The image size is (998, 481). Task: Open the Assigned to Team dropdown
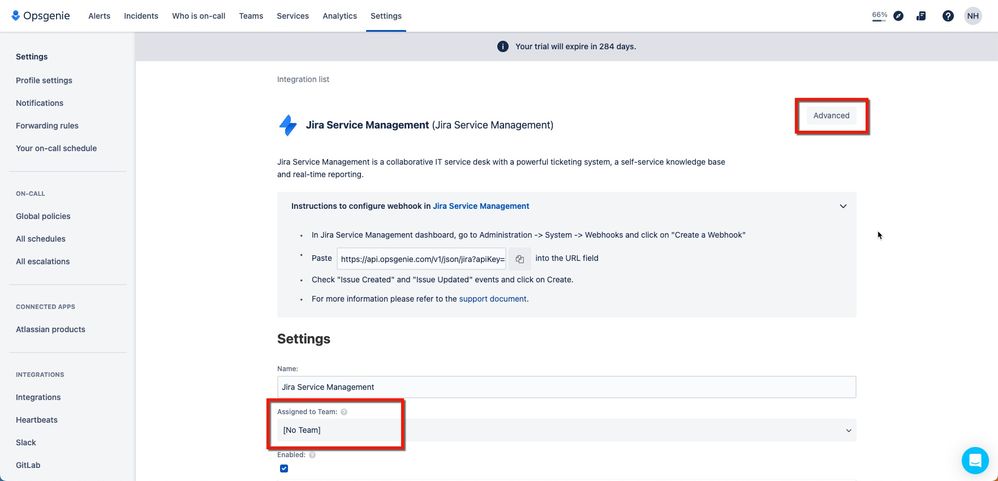(x=566, y=430)
